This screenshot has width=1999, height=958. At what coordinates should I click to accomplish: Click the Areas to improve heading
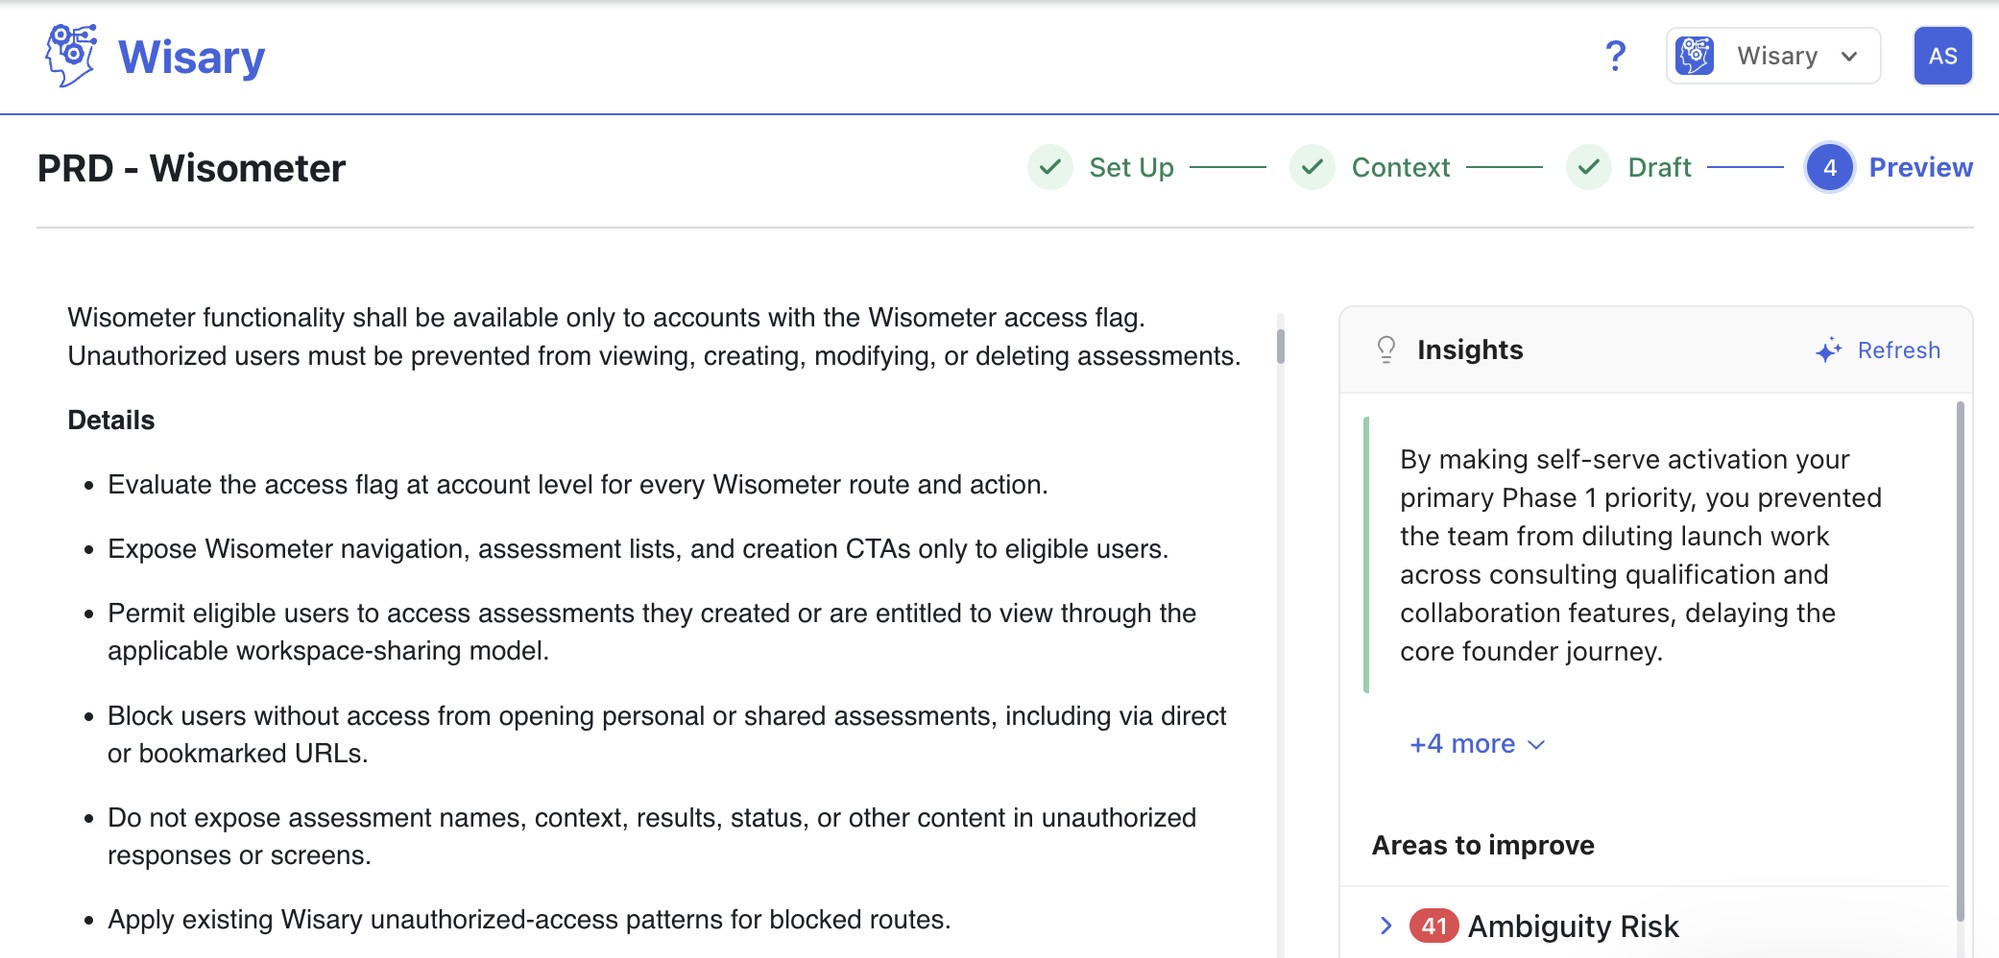(x=1483, y=845)
